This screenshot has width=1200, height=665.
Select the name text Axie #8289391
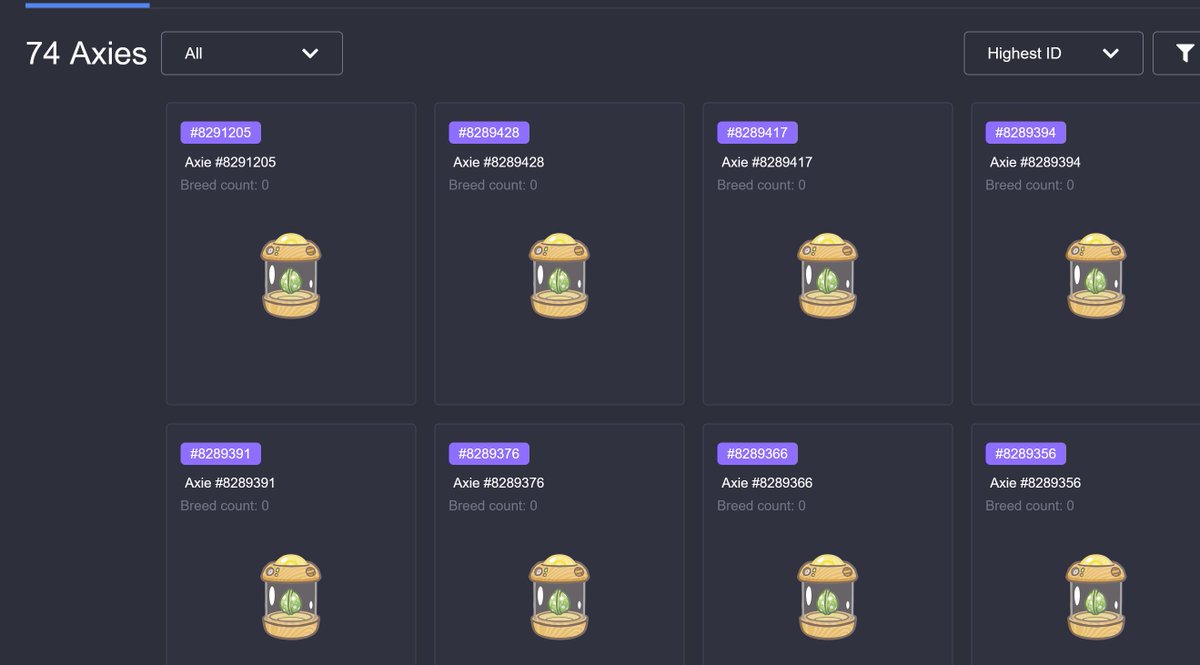(230, 483)
